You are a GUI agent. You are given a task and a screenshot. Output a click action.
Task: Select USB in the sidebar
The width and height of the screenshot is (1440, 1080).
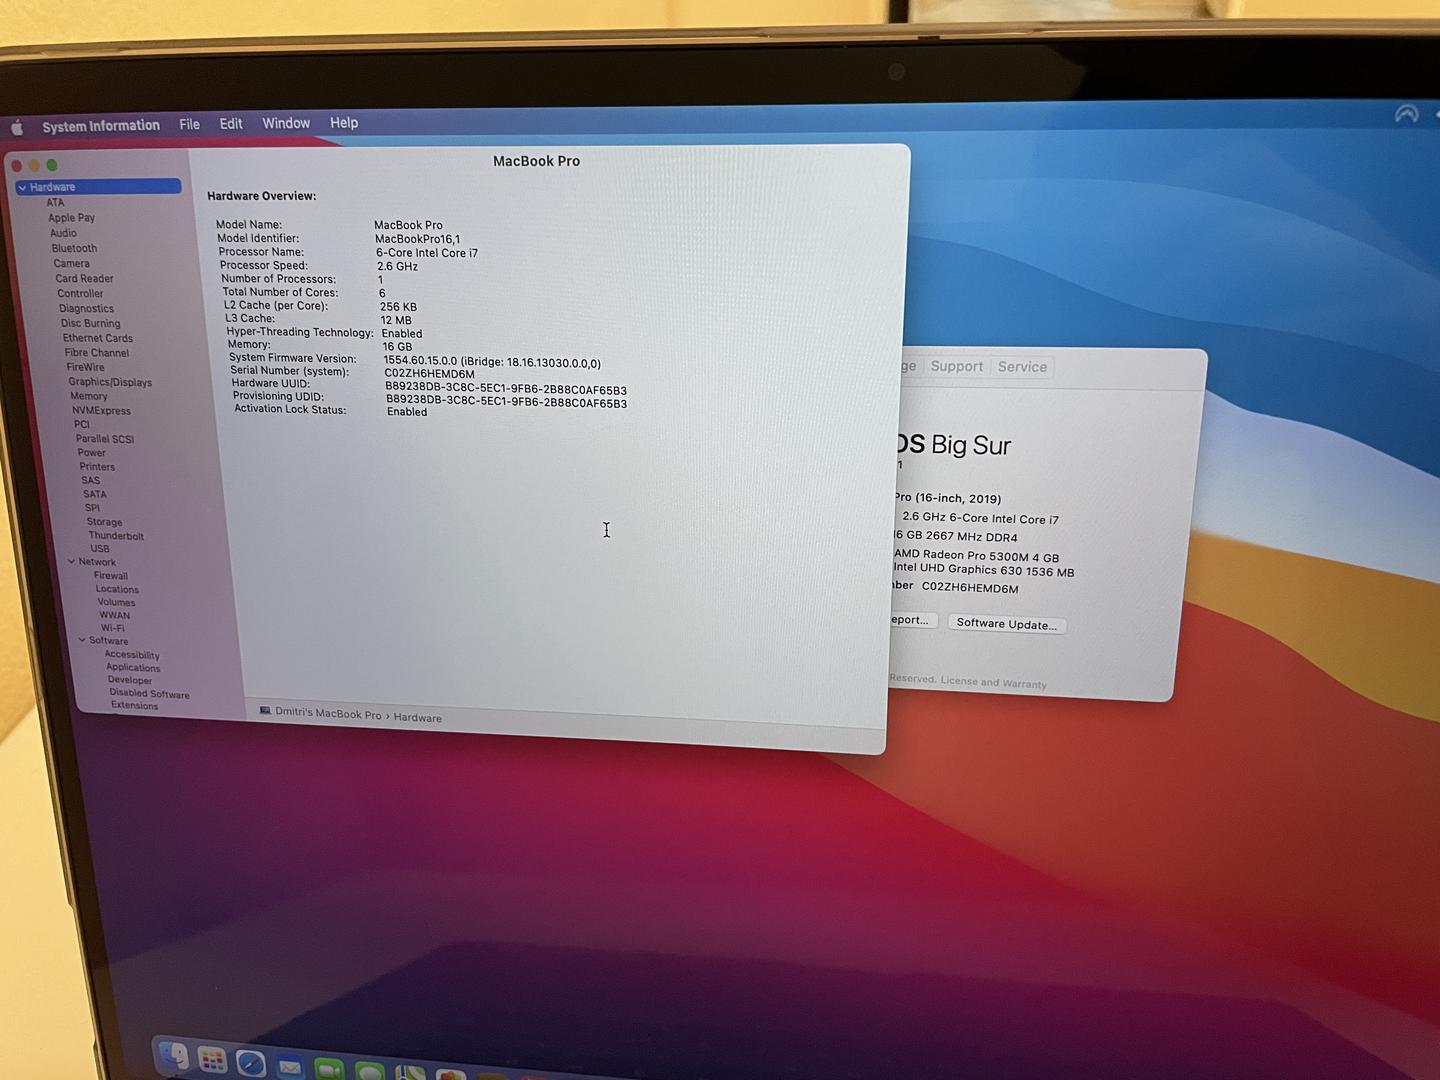[100, 548]
